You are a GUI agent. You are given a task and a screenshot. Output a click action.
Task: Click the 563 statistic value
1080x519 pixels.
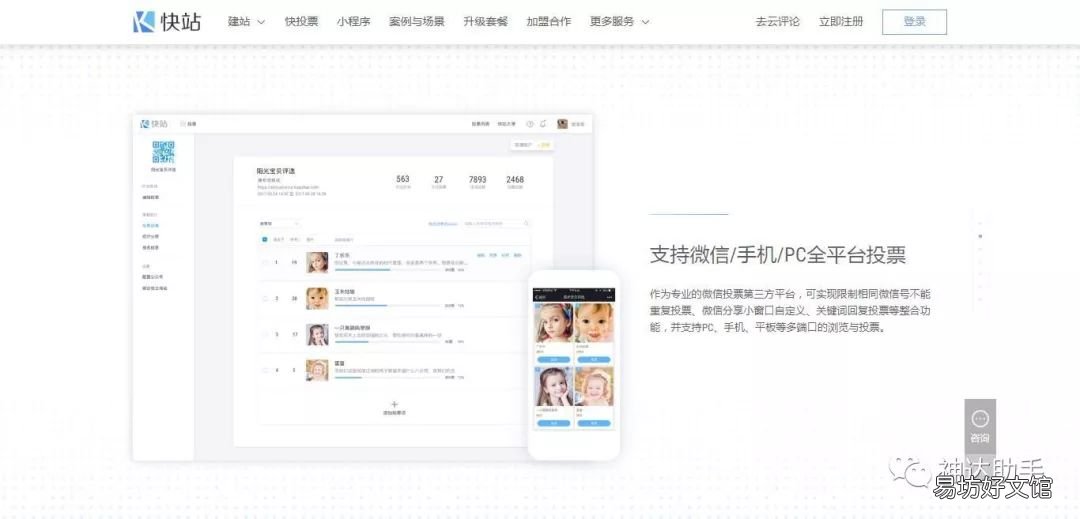coord(403,180)
